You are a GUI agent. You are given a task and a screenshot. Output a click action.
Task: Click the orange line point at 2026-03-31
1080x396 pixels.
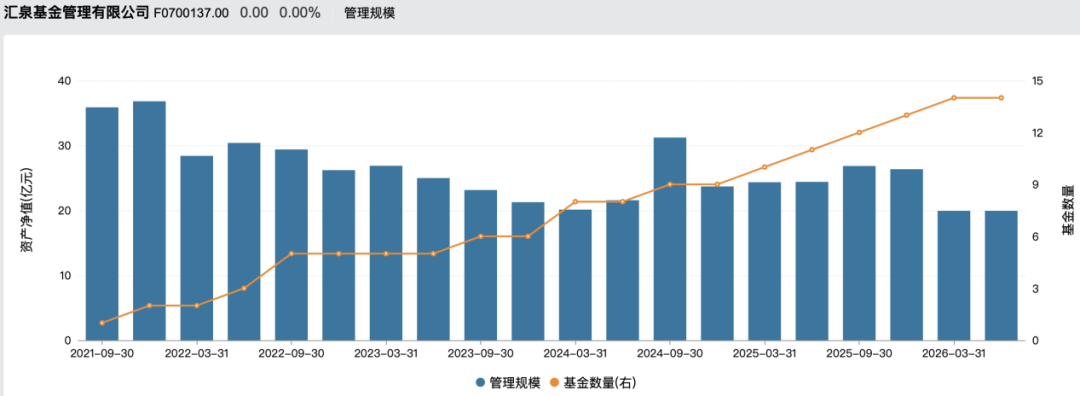tap(954, 98)
